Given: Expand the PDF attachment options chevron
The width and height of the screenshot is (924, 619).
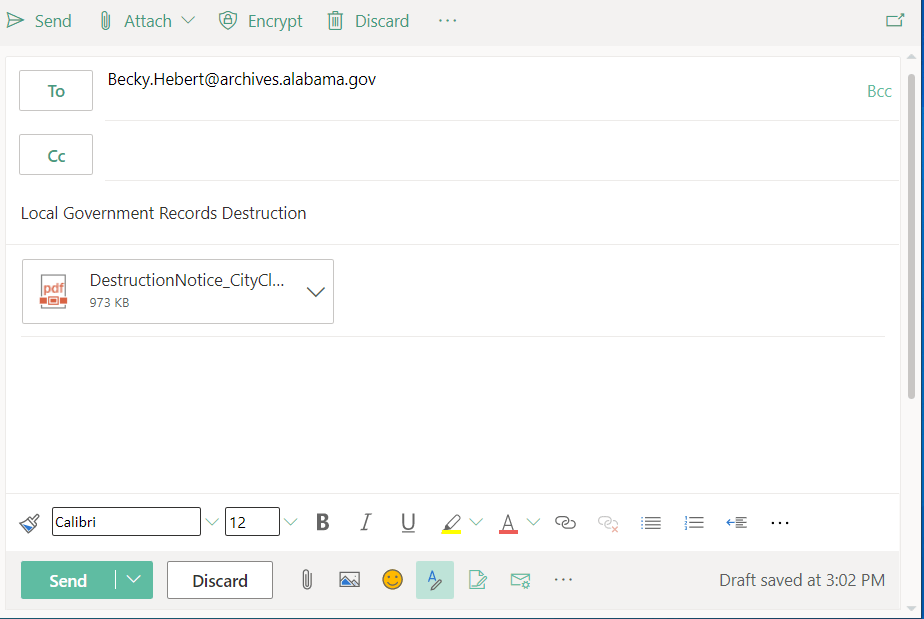Looking at the screenshot, I should 315,292.
